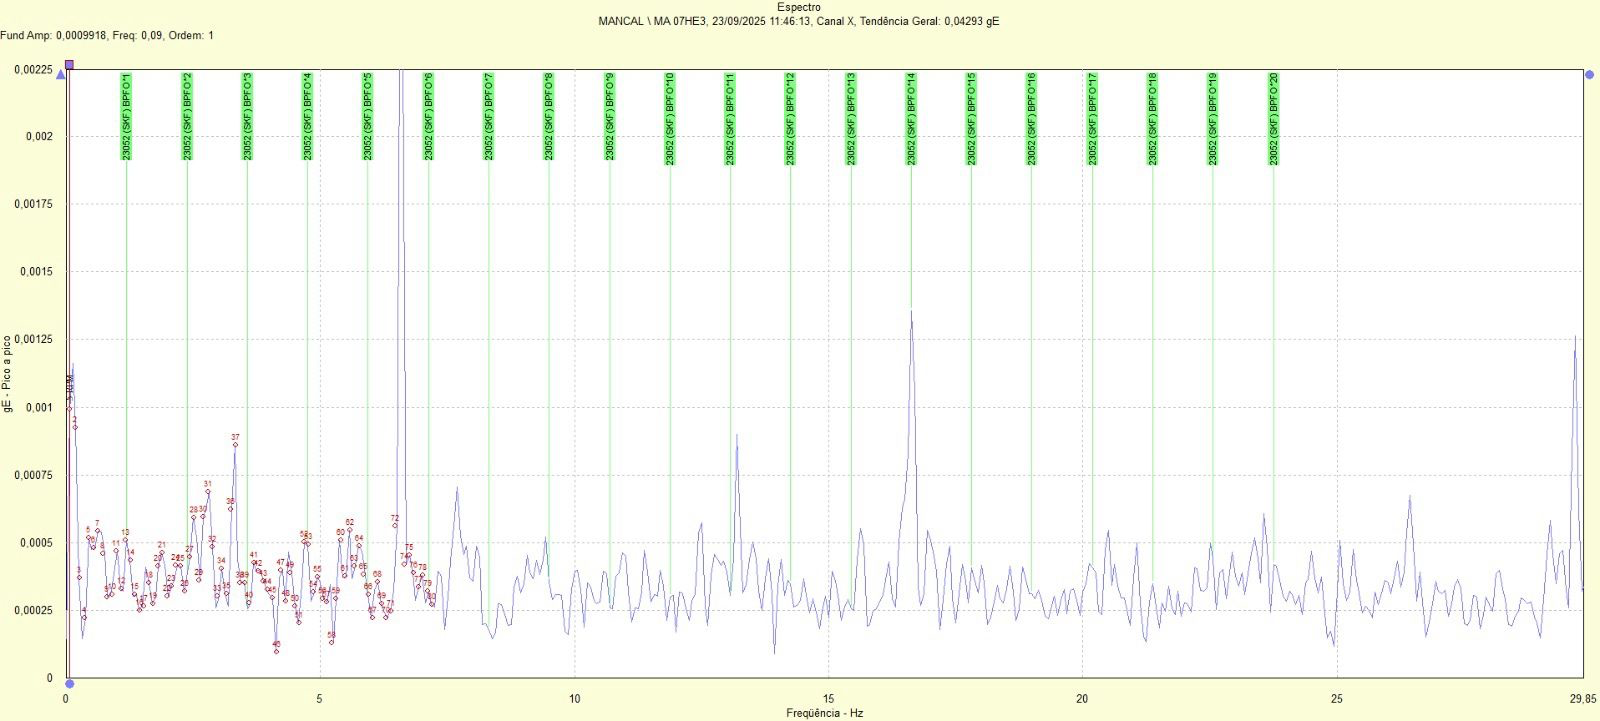Screen dimensions: 1600x721
Task: Click the red peak marker numbered 4
Action: pyautogui.click(x=84, y=617)
